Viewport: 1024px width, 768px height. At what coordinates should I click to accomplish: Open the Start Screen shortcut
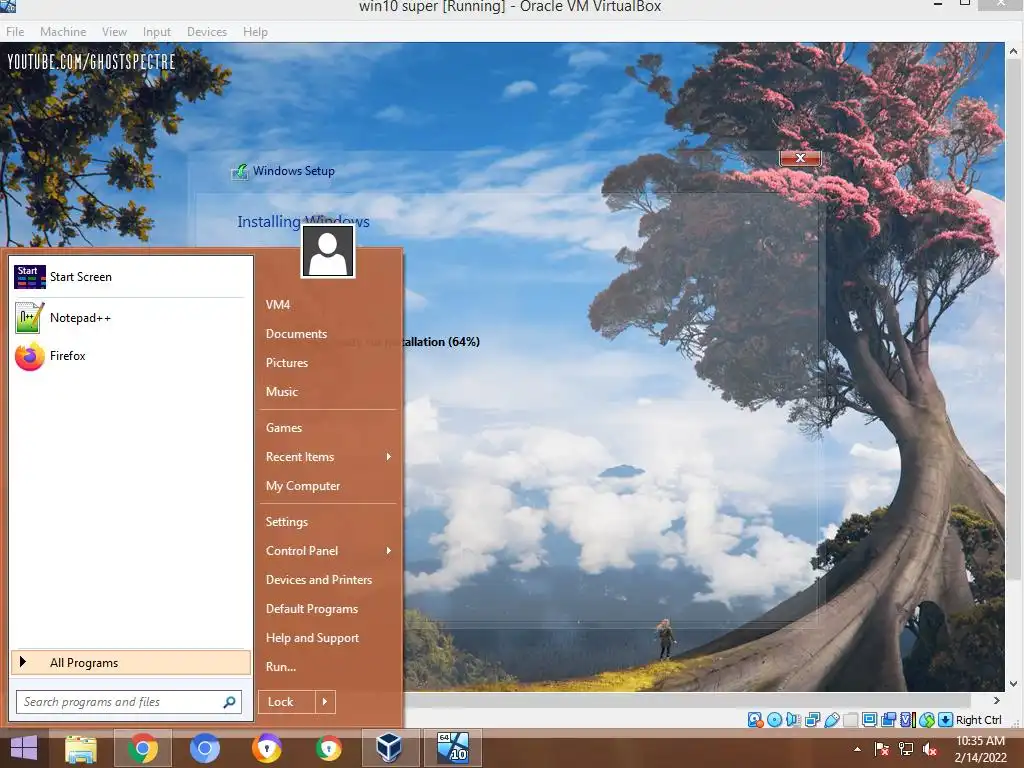click(130, 277)
